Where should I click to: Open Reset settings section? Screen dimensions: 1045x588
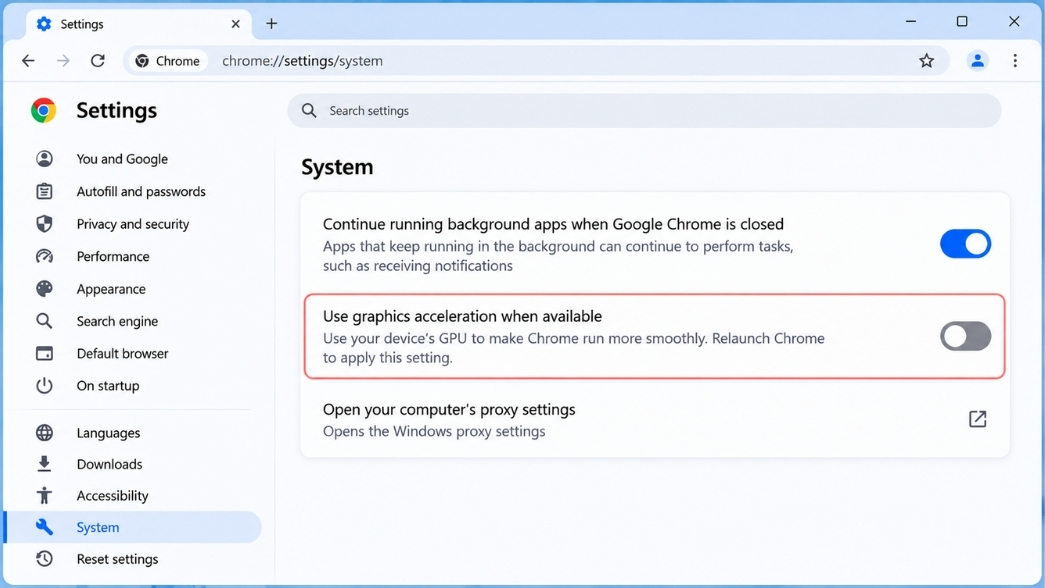117,559
